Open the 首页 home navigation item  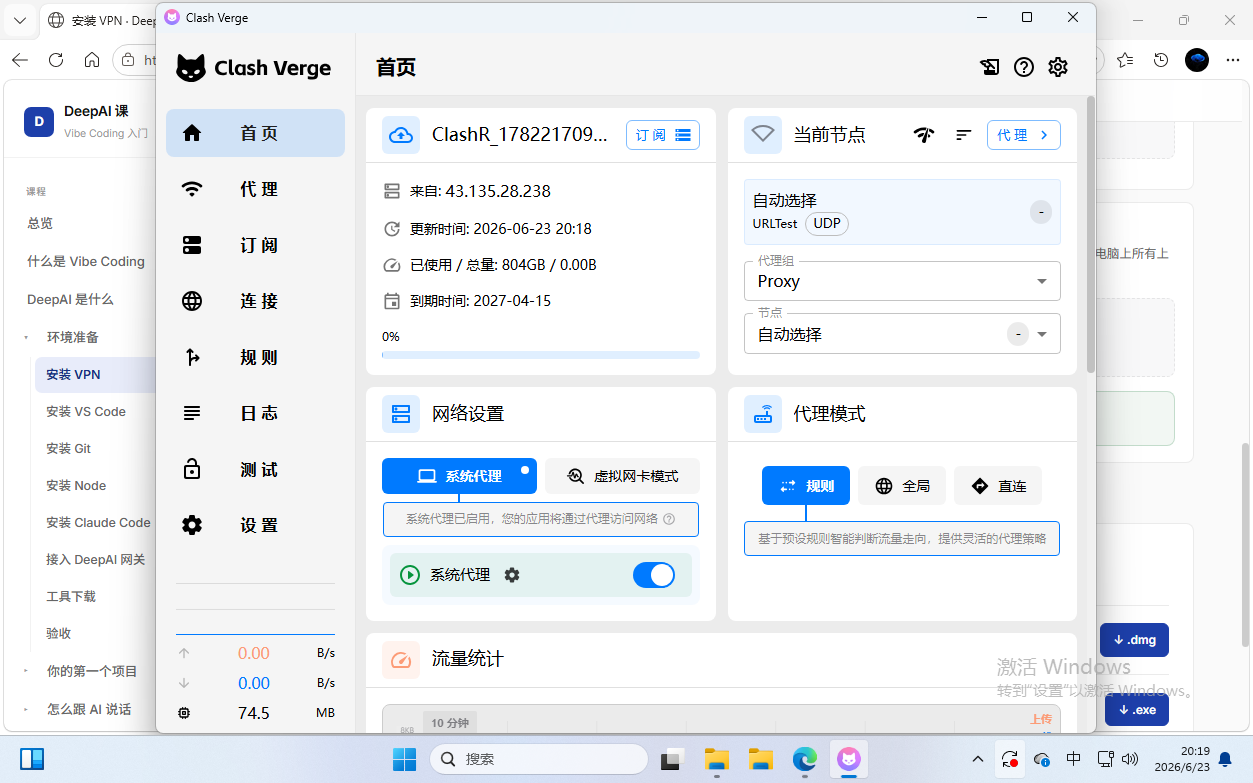pyautogui.click(x=255, y=133)
